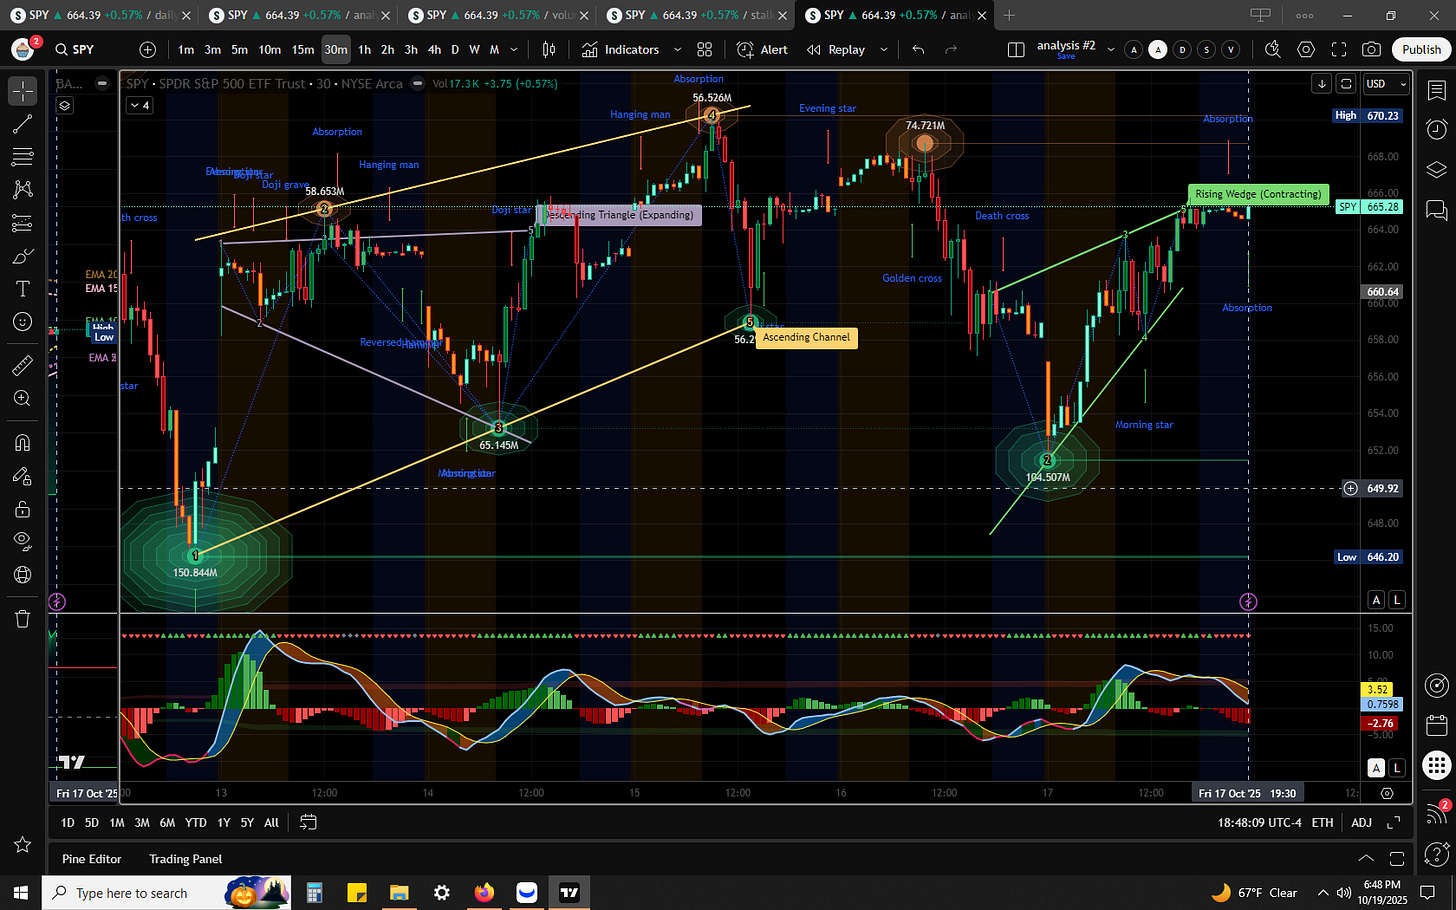The image size is (1456, 910).
Task: Toggle magnet mode for drawings
Action: pyautogui.click(x=22, y=443)
